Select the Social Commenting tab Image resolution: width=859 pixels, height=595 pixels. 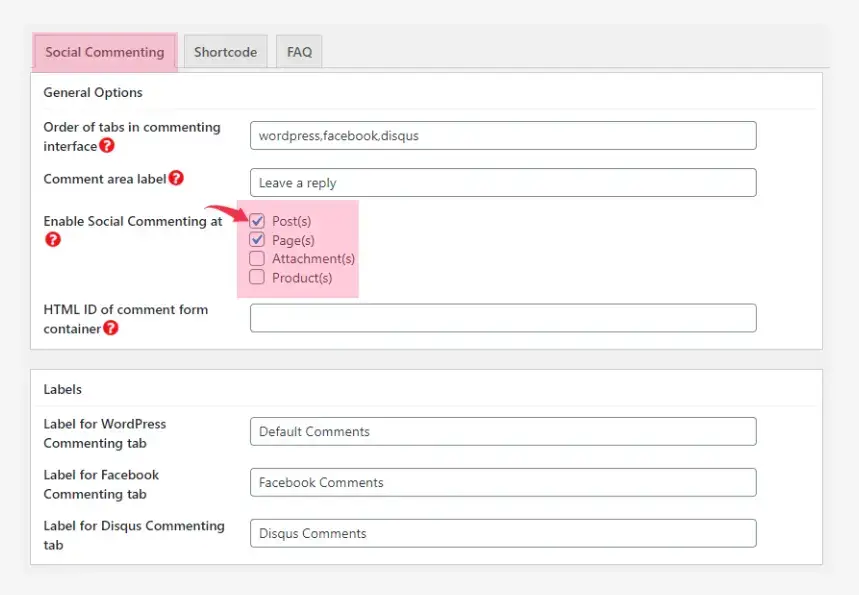click(105, 52)
